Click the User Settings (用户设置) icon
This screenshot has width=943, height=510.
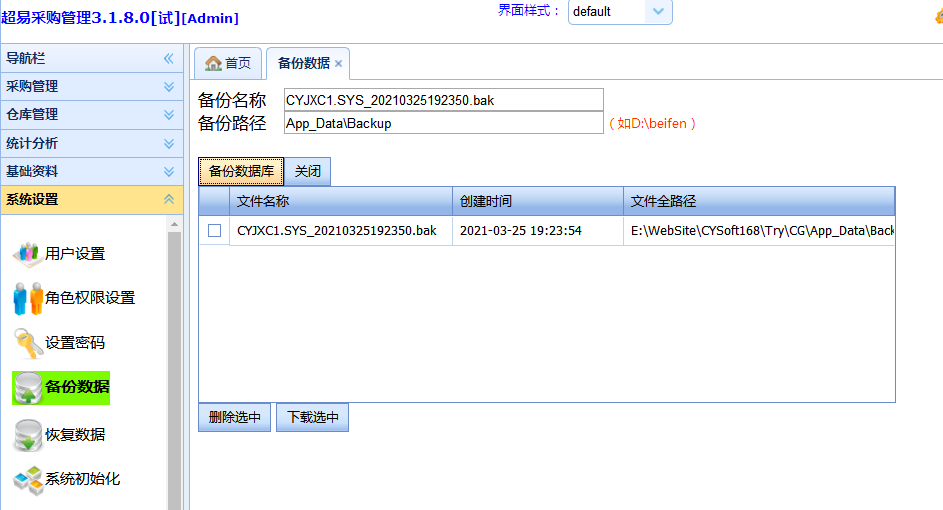27,254
